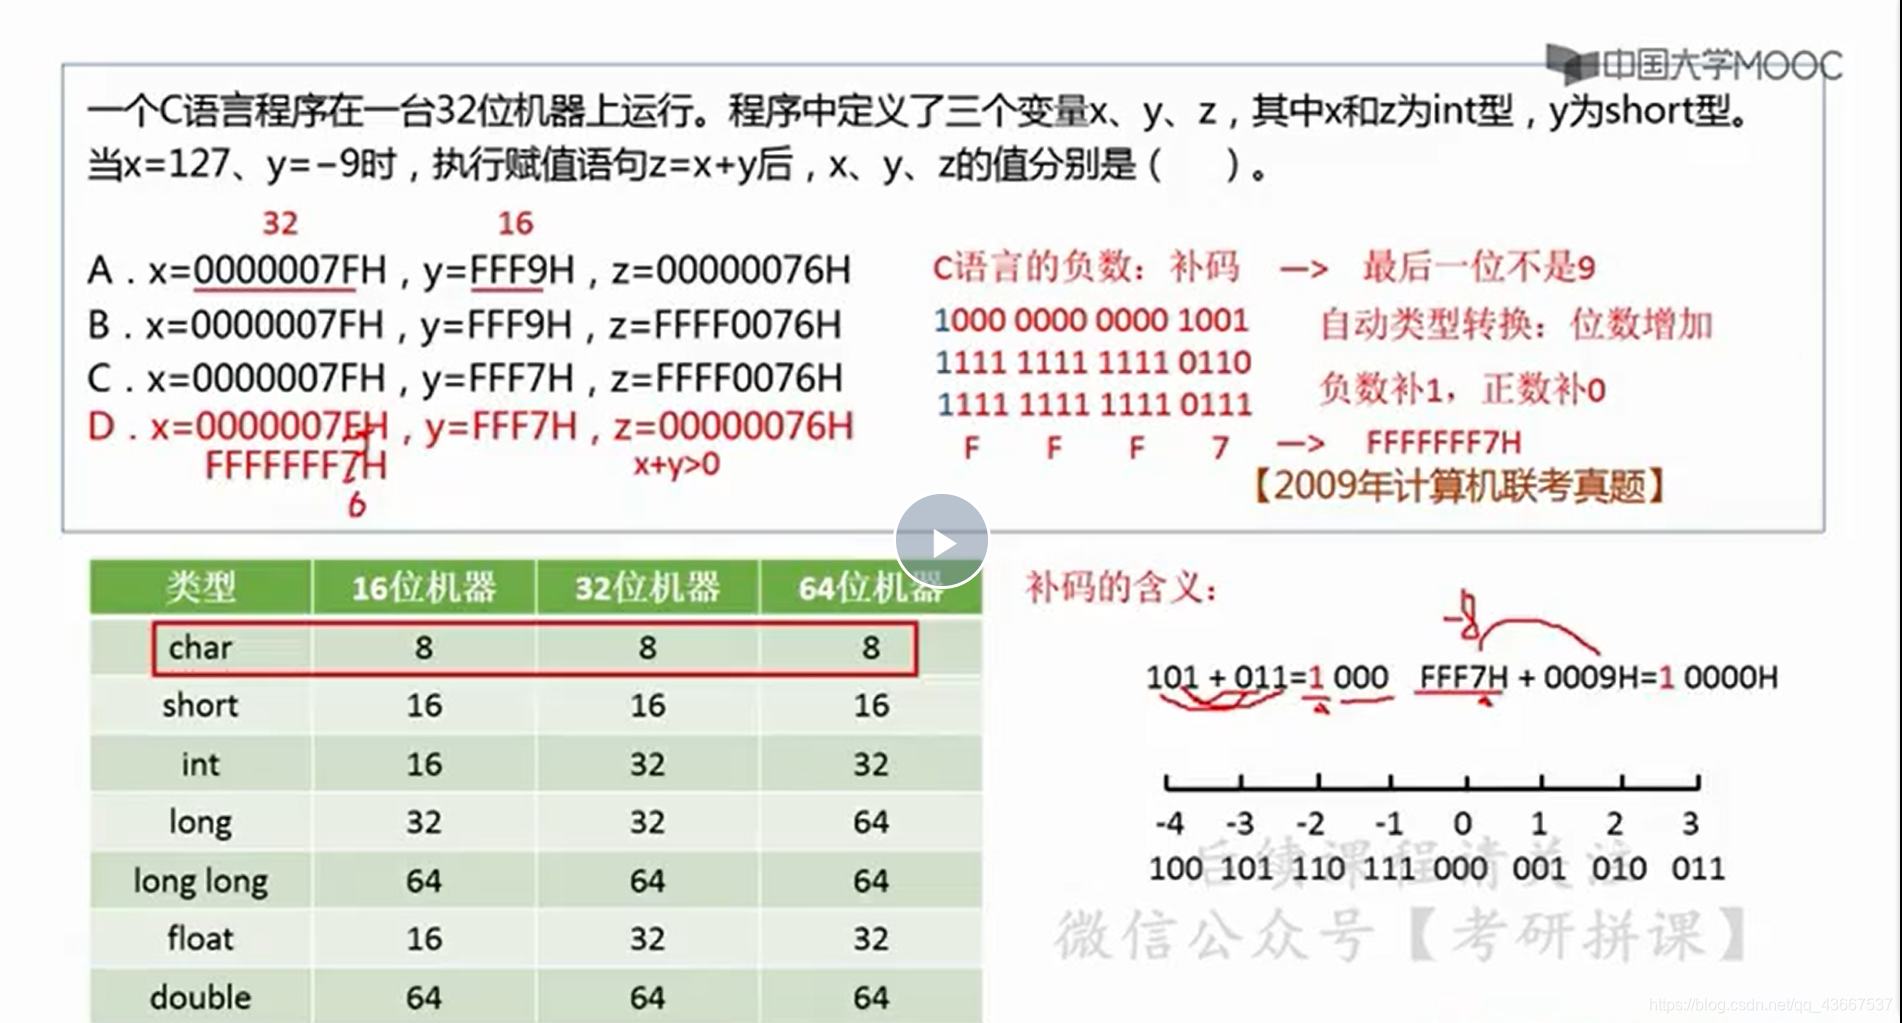Click the blog.csdn.net URL watermark link
The height and width of the screenshot is (1023, 1902).
[x=1770, y=1004]
